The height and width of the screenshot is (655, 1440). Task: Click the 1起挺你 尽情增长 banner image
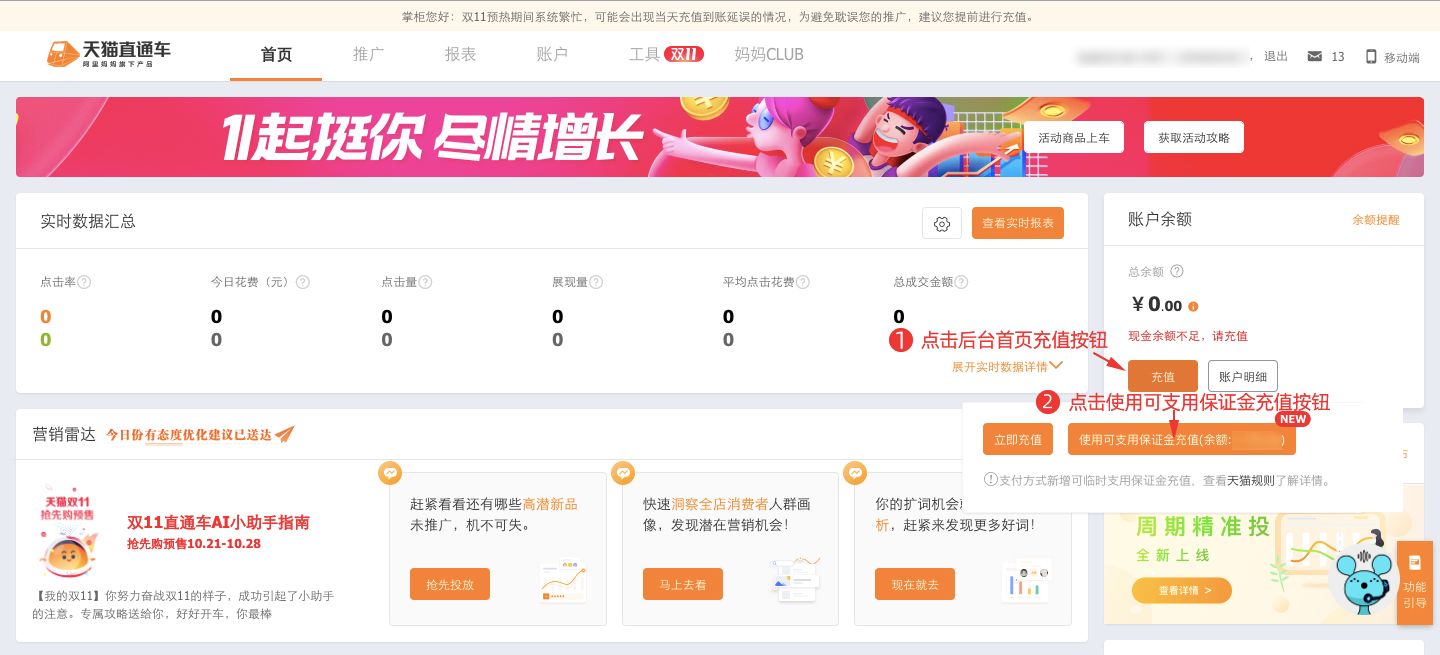coord(720,137)
